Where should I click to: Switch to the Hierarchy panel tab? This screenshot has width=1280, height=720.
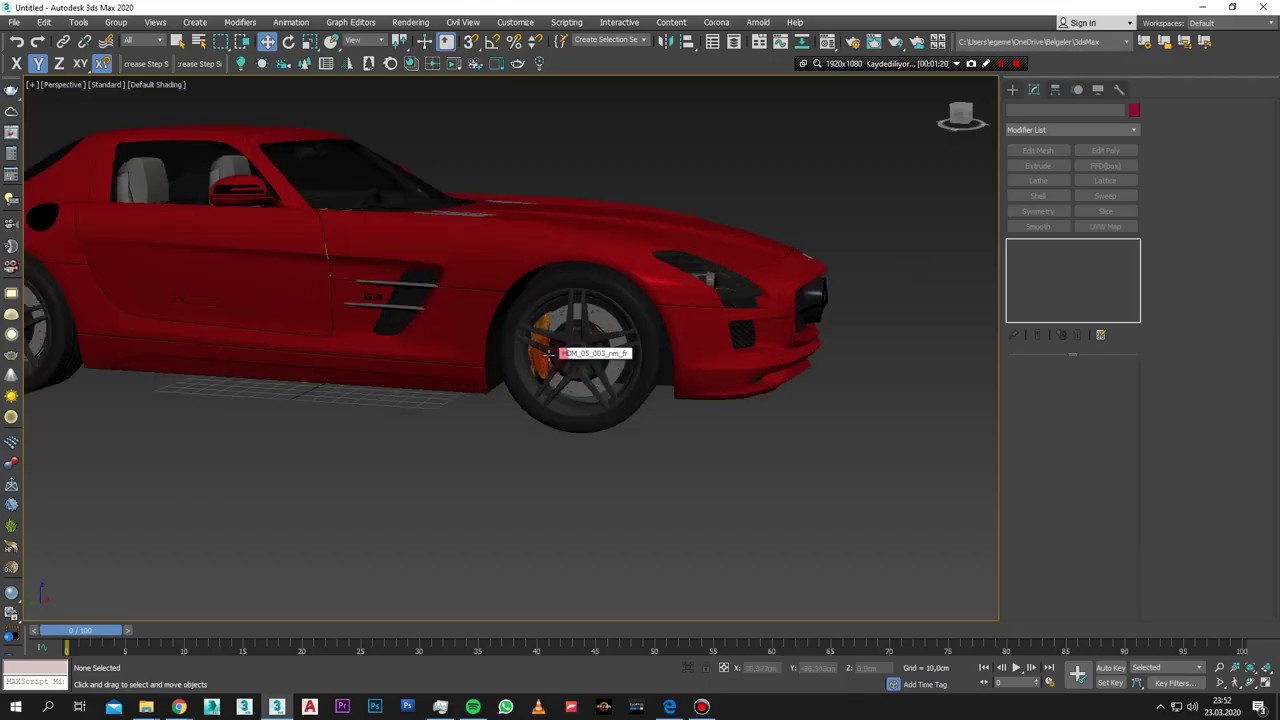click(x=1055, y=90)
